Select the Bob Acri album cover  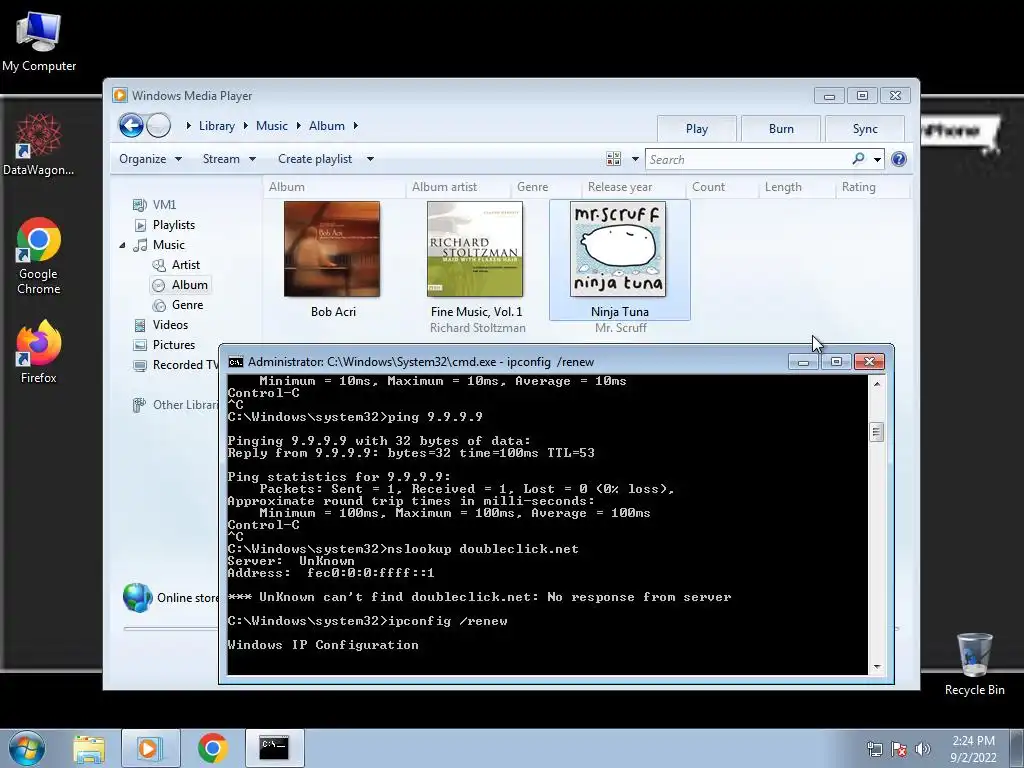tap(332, 249)
